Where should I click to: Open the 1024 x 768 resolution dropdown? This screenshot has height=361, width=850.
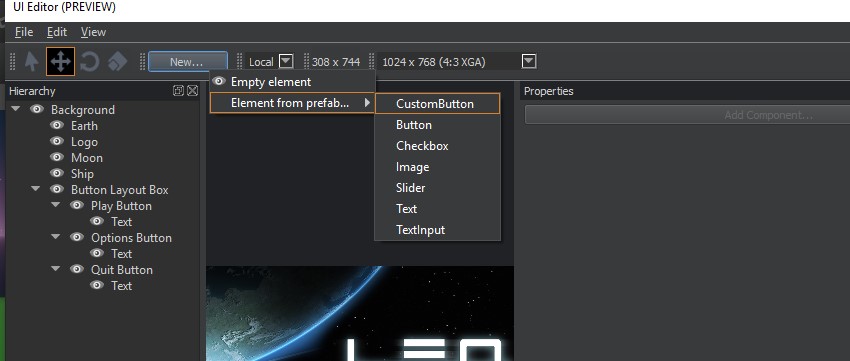click(529, 61)
